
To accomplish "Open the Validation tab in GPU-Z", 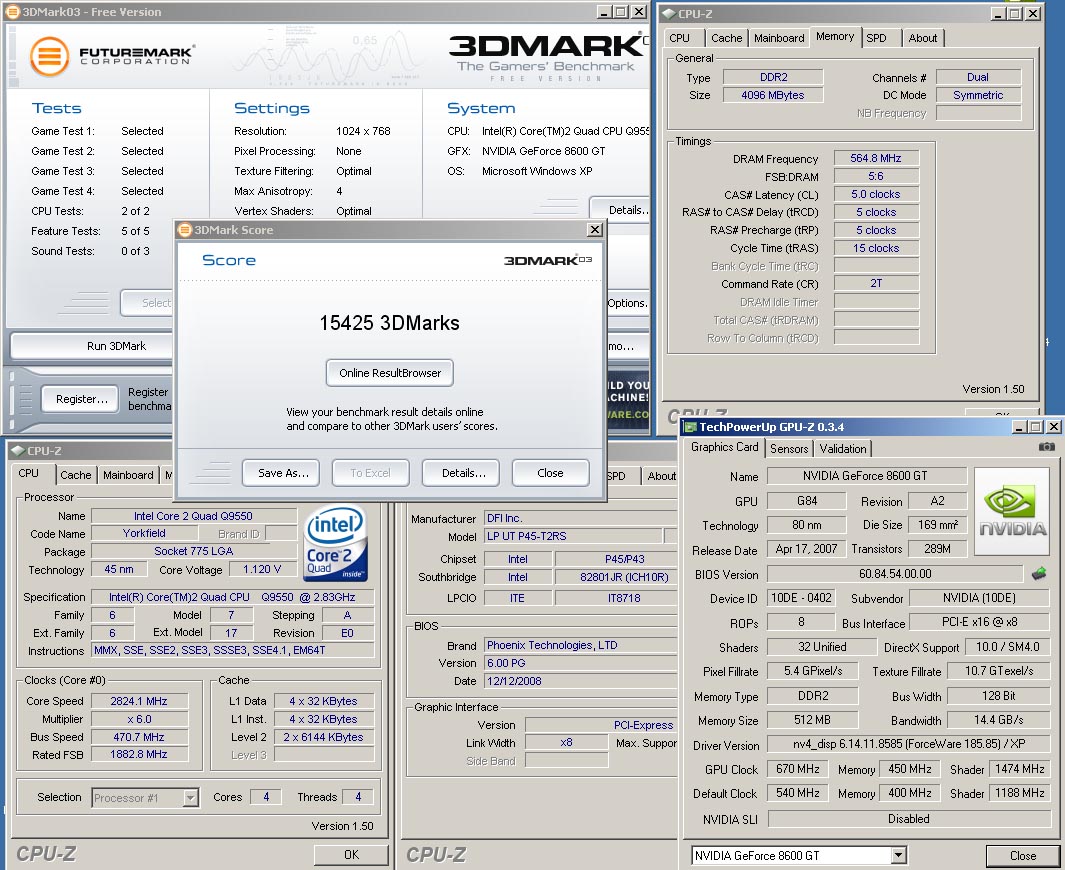I will click(843, 448).
